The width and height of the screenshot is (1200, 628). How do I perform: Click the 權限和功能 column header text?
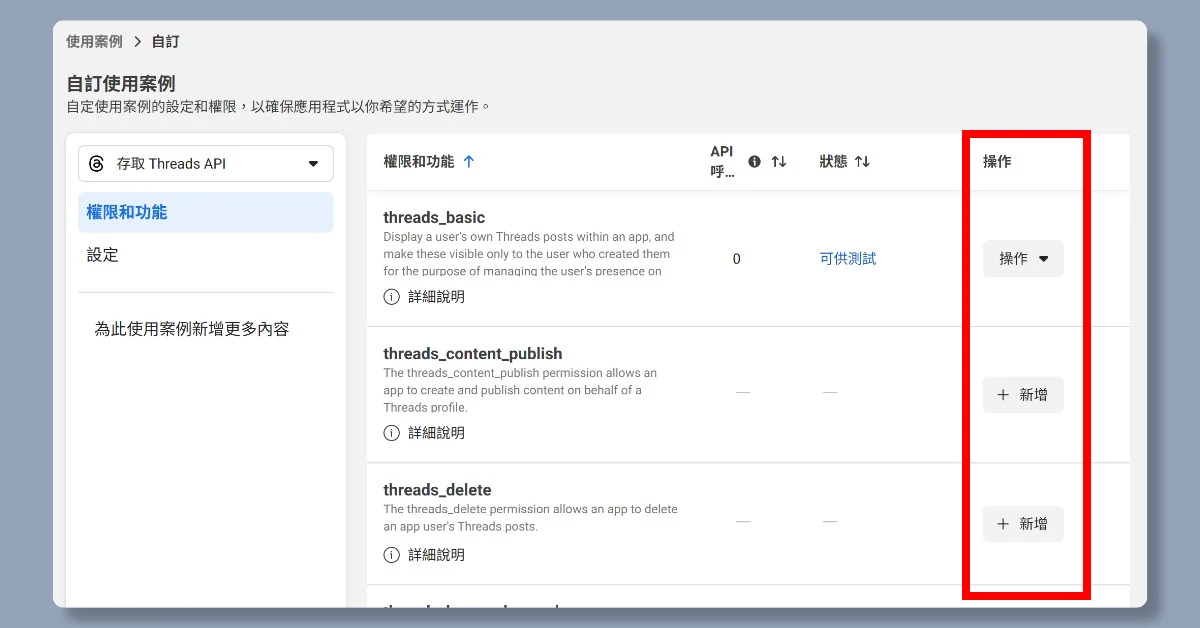coord(418,161)
